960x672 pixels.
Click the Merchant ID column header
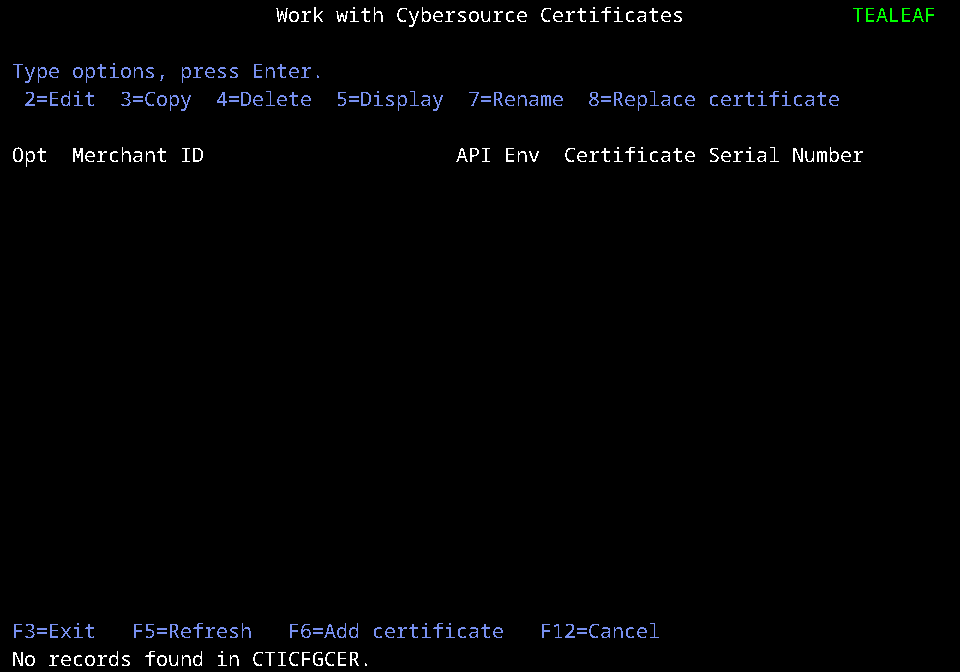[x=138, y=155]
